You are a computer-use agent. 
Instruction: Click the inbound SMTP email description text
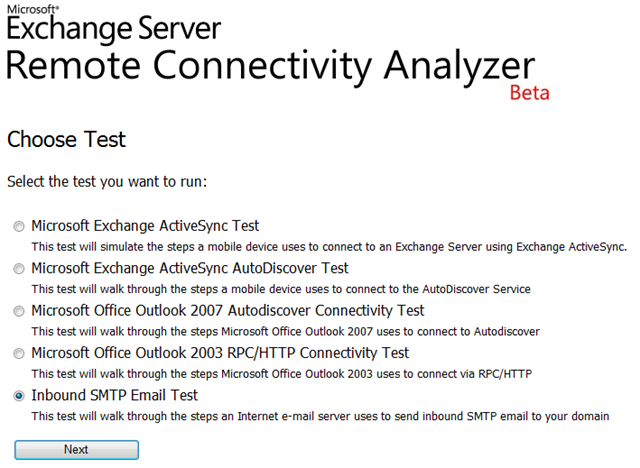(x=320, y=417)
